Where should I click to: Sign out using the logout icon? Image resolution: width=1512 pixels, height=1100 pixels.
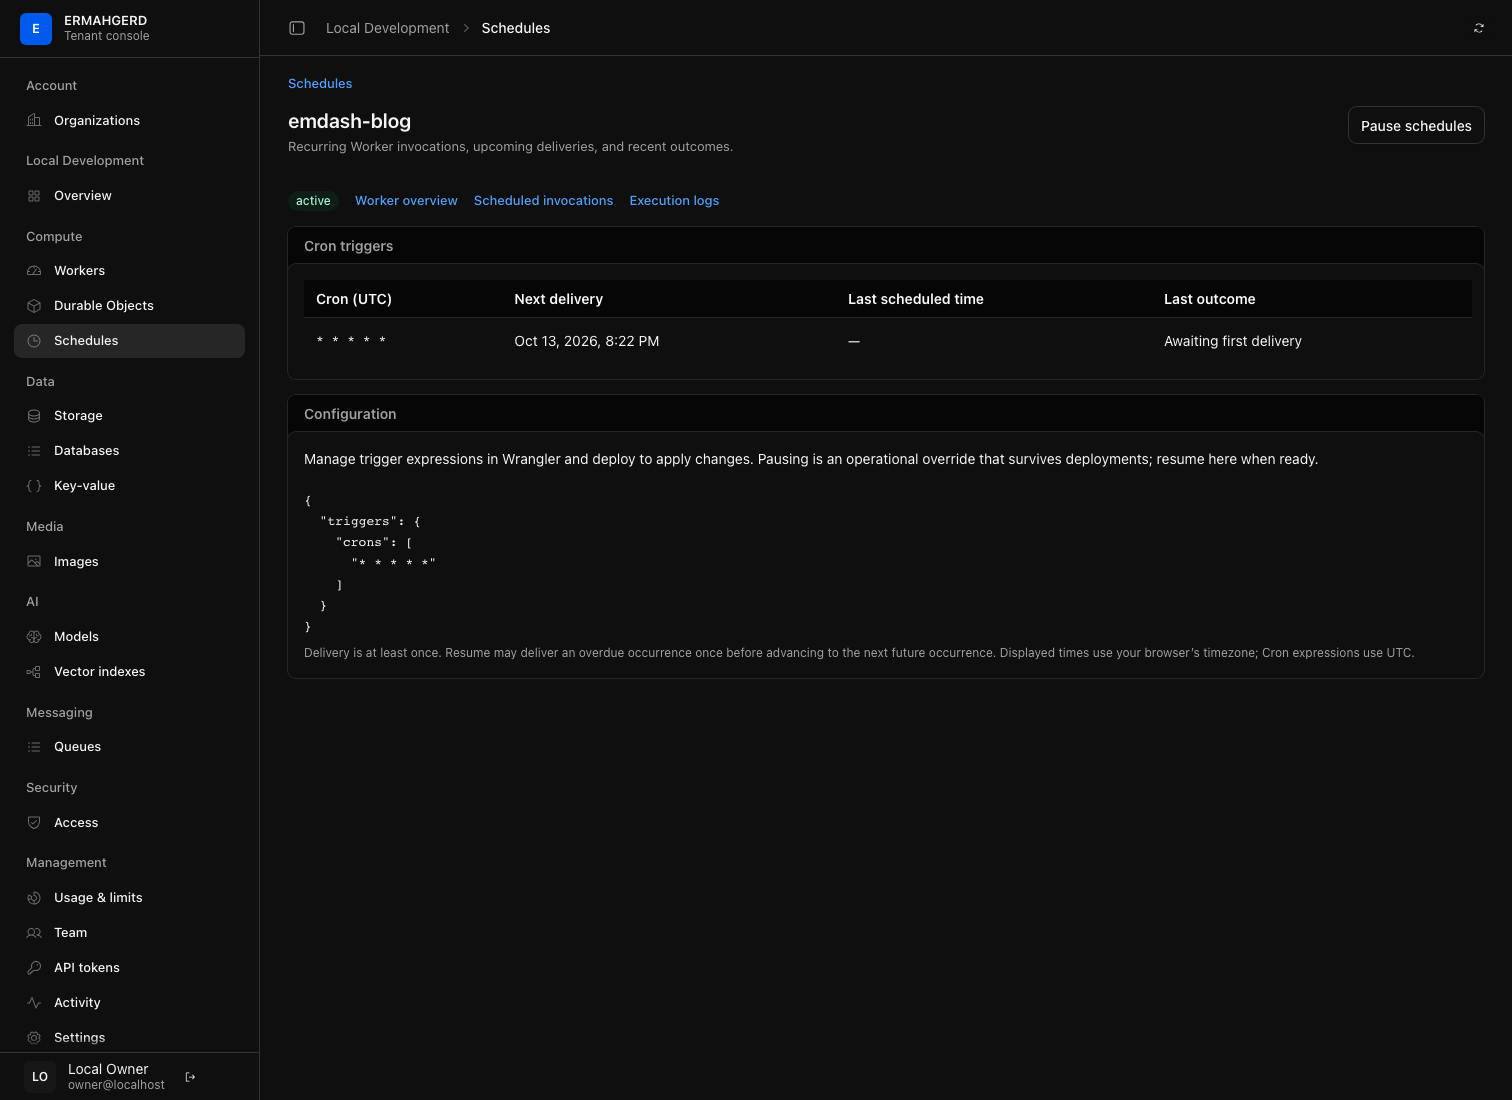point(190,1077)
